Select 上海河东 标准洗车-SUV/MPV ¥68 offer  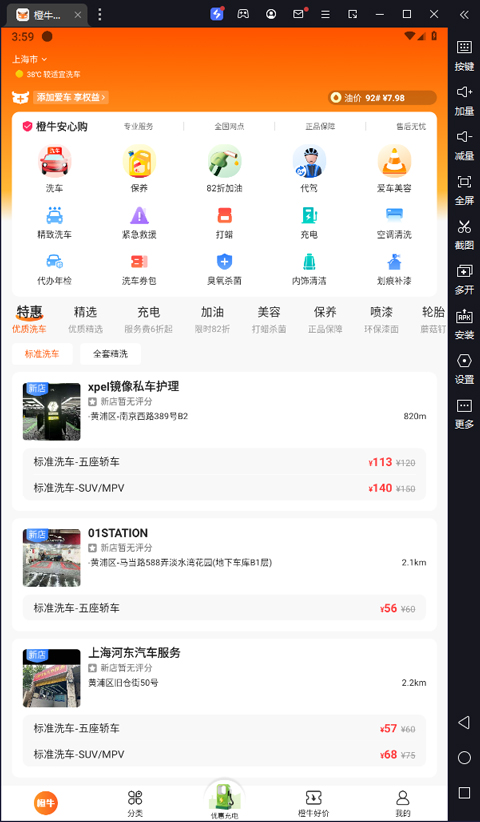click(224, 754)
